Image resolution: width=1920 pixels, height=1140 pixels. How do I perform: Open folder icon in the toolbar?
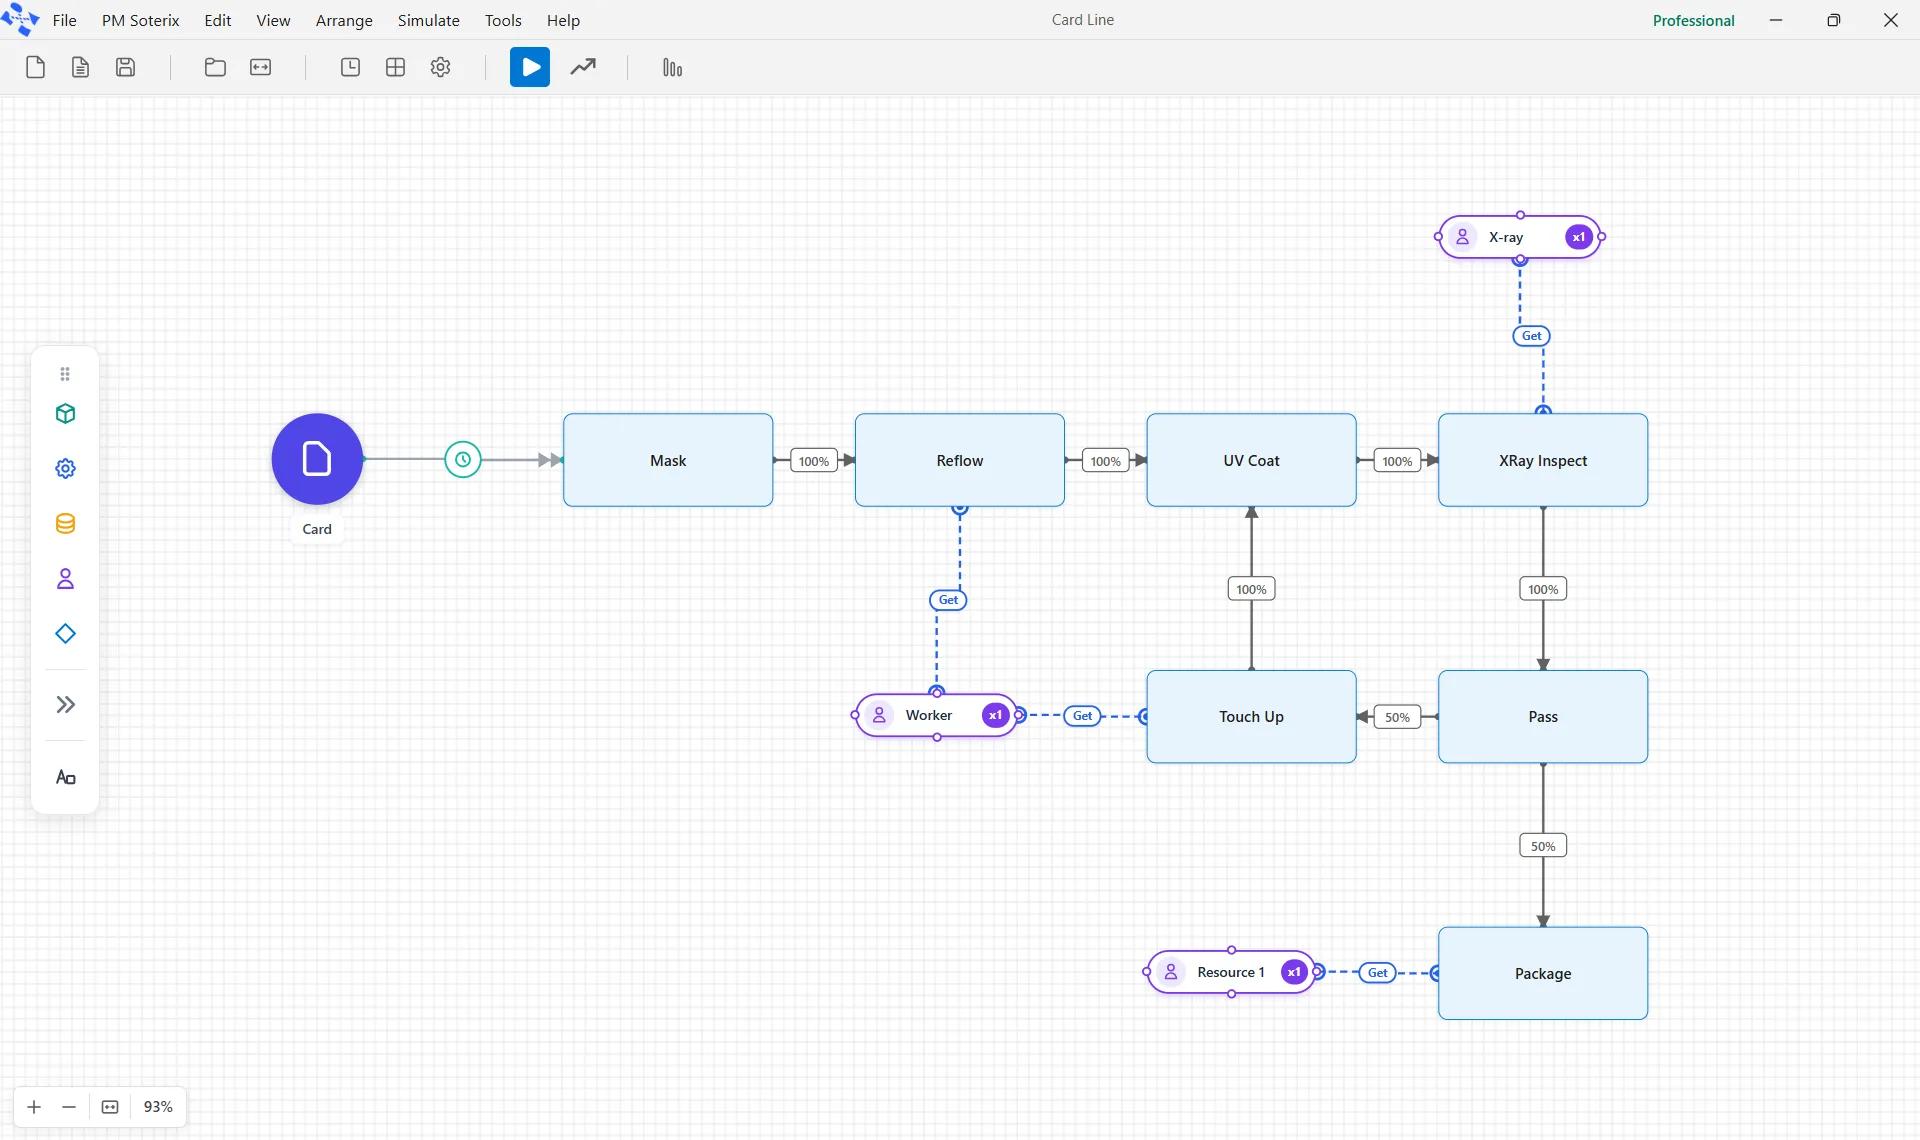click(x=215, y=67)
